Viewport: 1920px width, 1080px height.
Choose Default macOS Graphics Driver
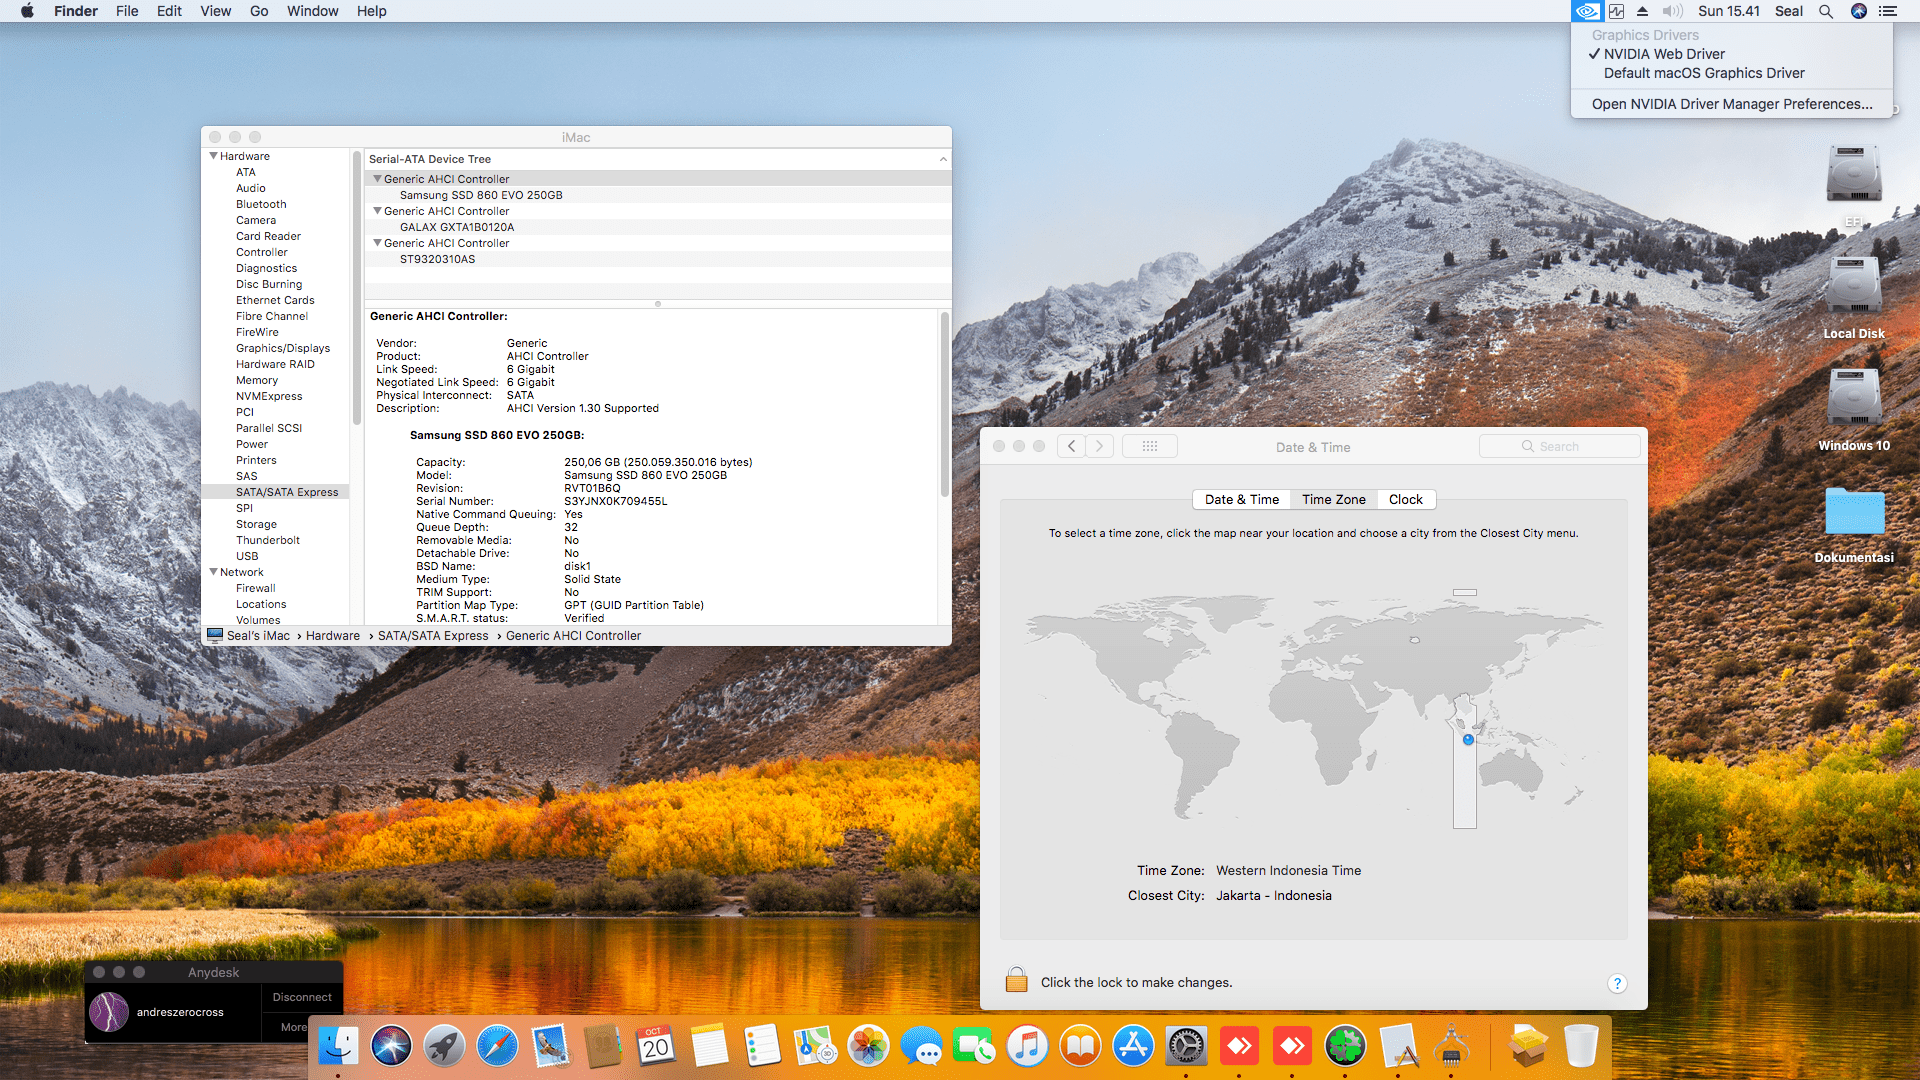[x=1704, y=73]
